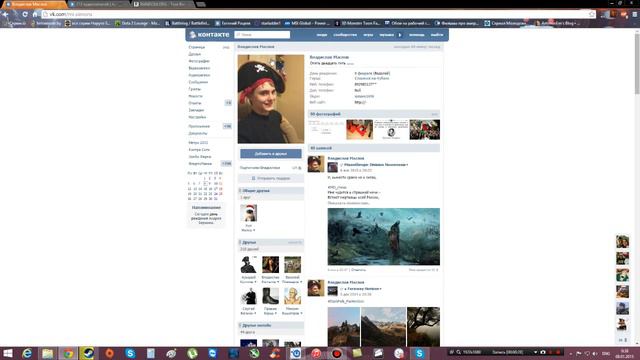
Task: Open 'Сообщения' in left sidebar
Action: 198,82
